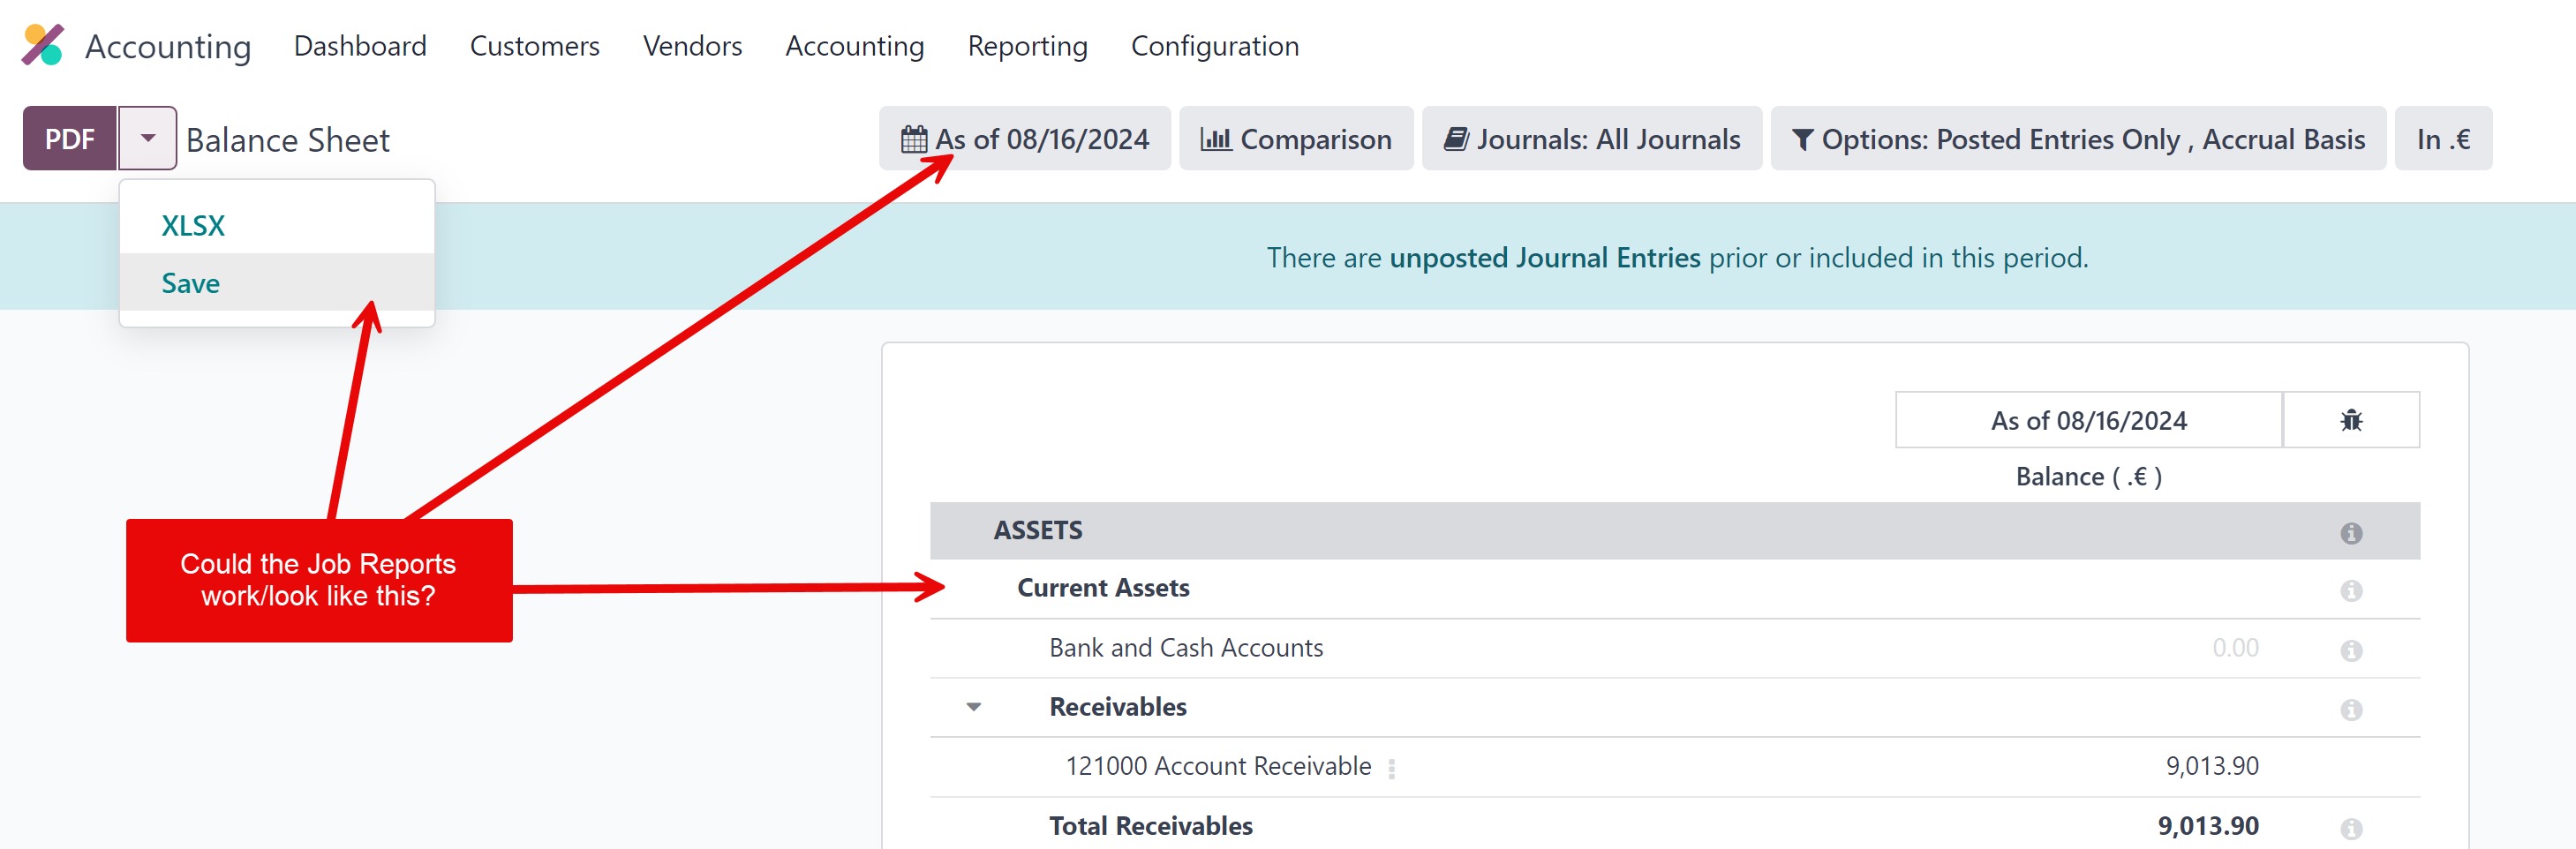Open kebab menu next to Account Receivable
The image size is (2576, 849).
tap(1391, 768)
